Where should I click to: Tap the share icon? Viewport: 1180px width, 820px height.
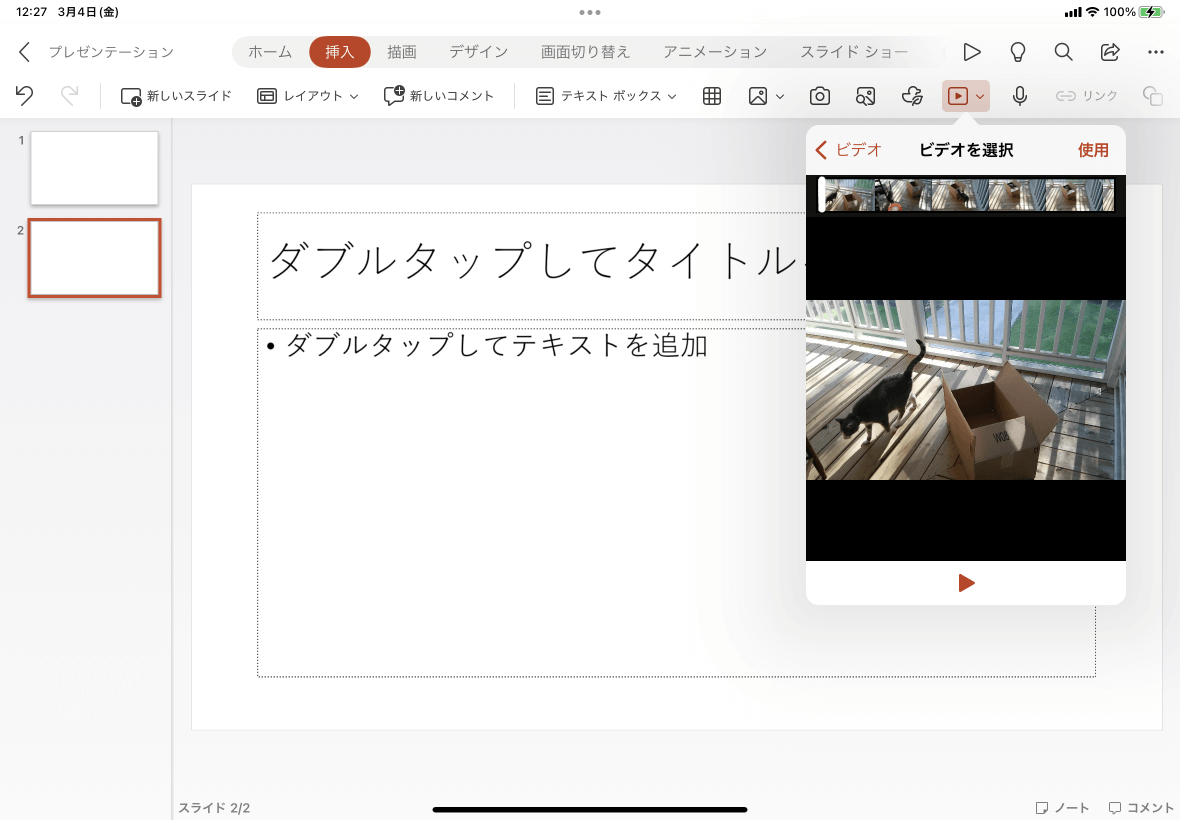pyautogui.click(x=1109, y=52)
